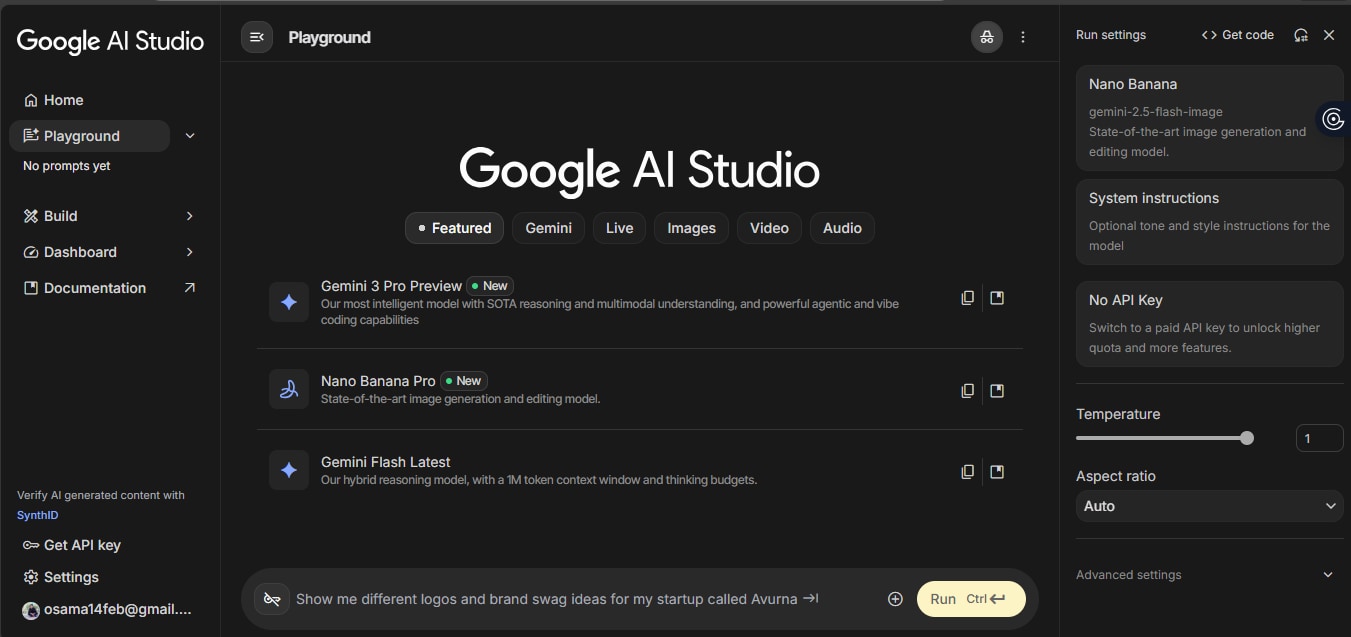This screenshot has width=1351, height=637.
Task: Adjust the Temperature slider handle
Action: click(1247, 438)
